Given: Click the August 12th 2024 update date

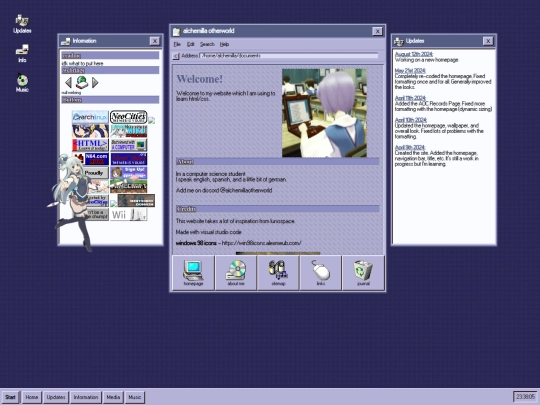Looking at the screenshot, I should [414, 54].
